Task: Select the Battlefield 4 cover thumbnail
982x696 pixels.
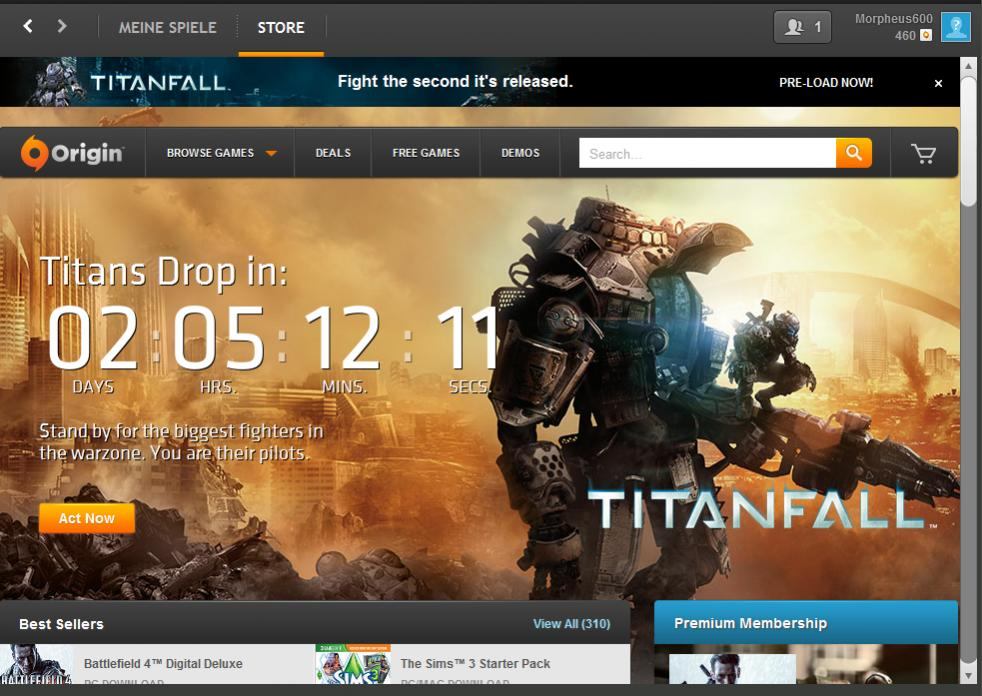Action: 36,664
